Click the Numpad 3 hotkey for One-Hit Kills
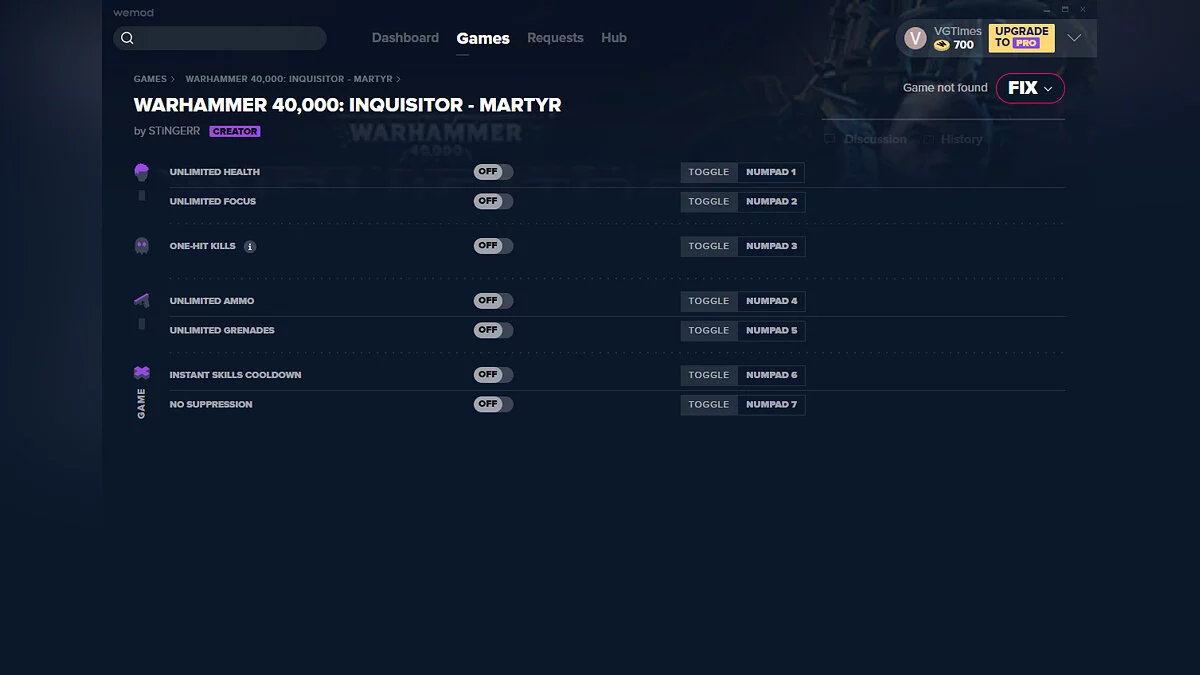The height and width of the screenshot is (675, 1200). point(771,246)
